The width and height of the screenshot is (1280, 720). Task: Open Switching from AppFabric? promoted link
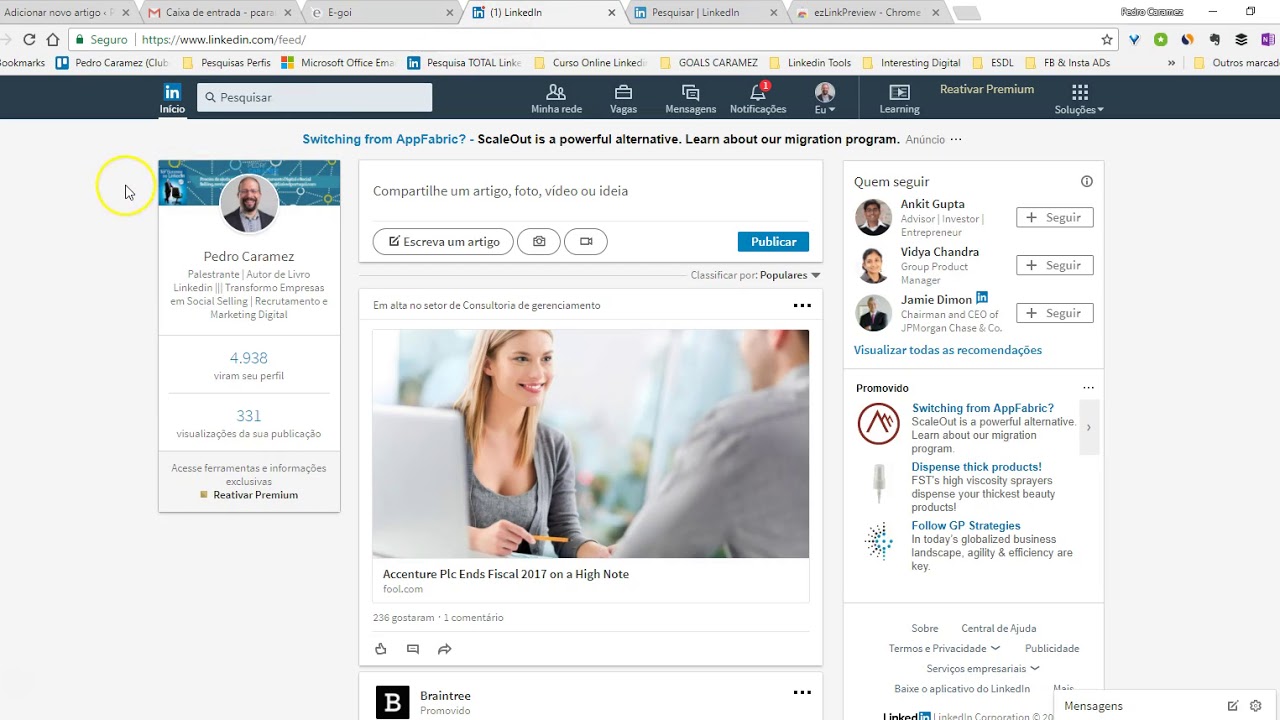click(x=983, y=408)
